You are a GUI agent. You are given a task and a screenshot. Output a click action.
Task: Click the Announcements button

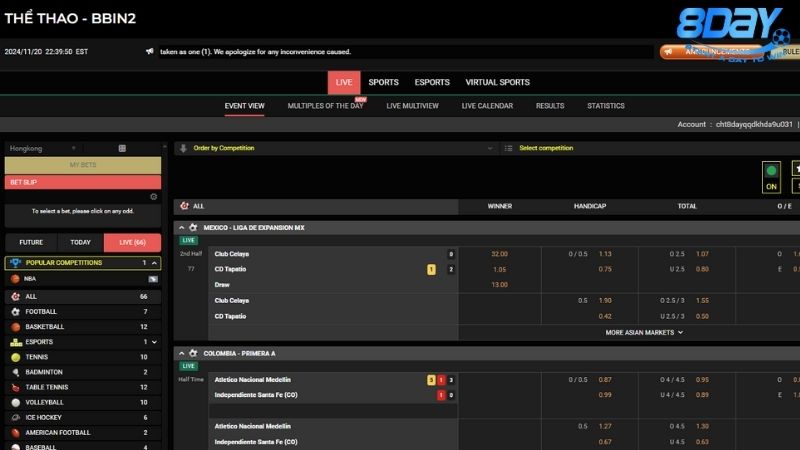point(713,52)
